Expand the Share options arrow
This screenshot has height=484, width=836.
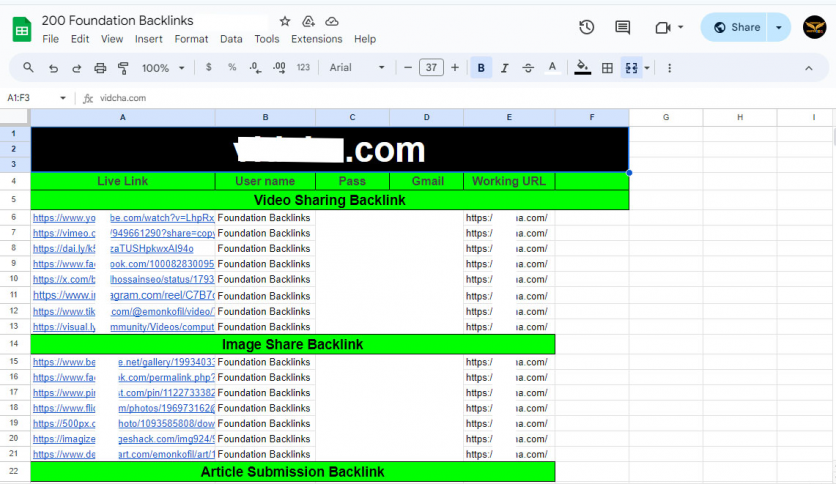tap(778, 27)
